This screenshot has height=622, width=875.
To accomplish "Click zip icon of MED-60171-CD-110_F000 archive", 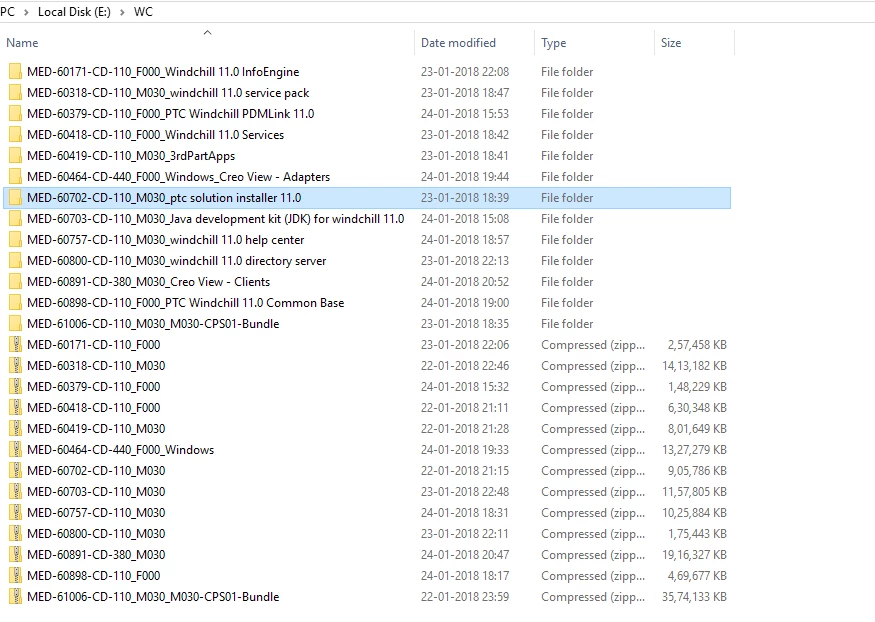I will 15,345.
